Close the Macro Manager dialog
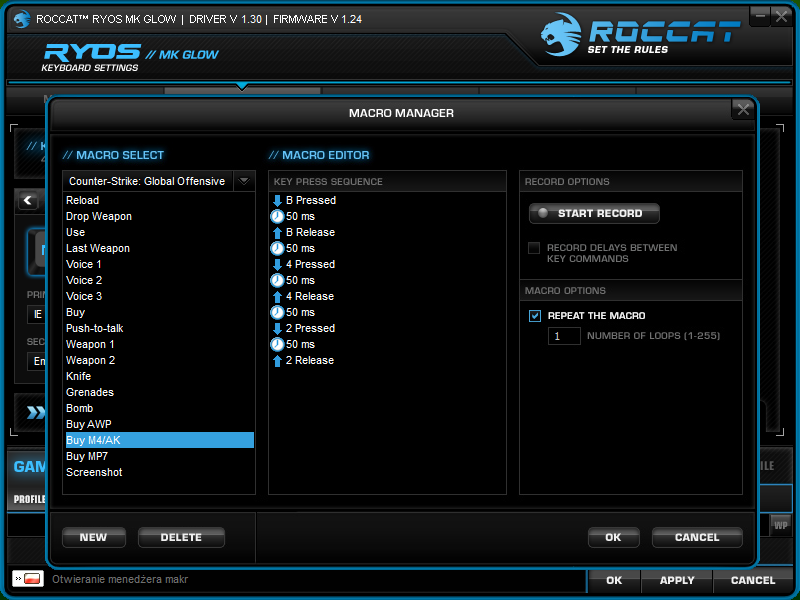The image size is (800, 600). (743, 109)
